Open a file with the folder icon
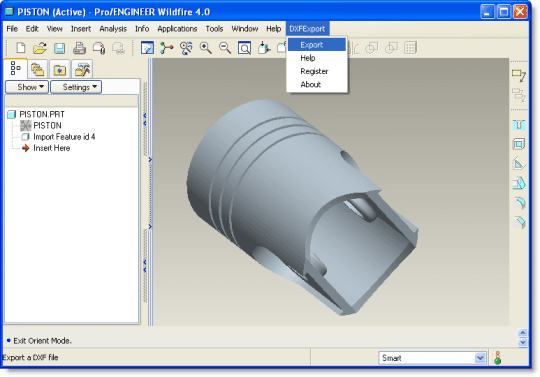 (x=40, y=48)
